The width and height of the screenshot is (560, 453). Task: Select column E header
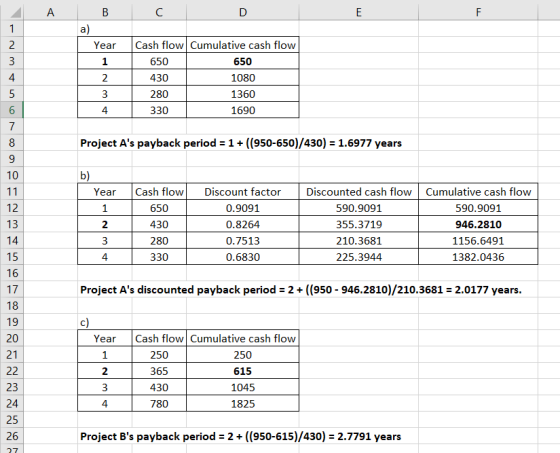(359, 13)
